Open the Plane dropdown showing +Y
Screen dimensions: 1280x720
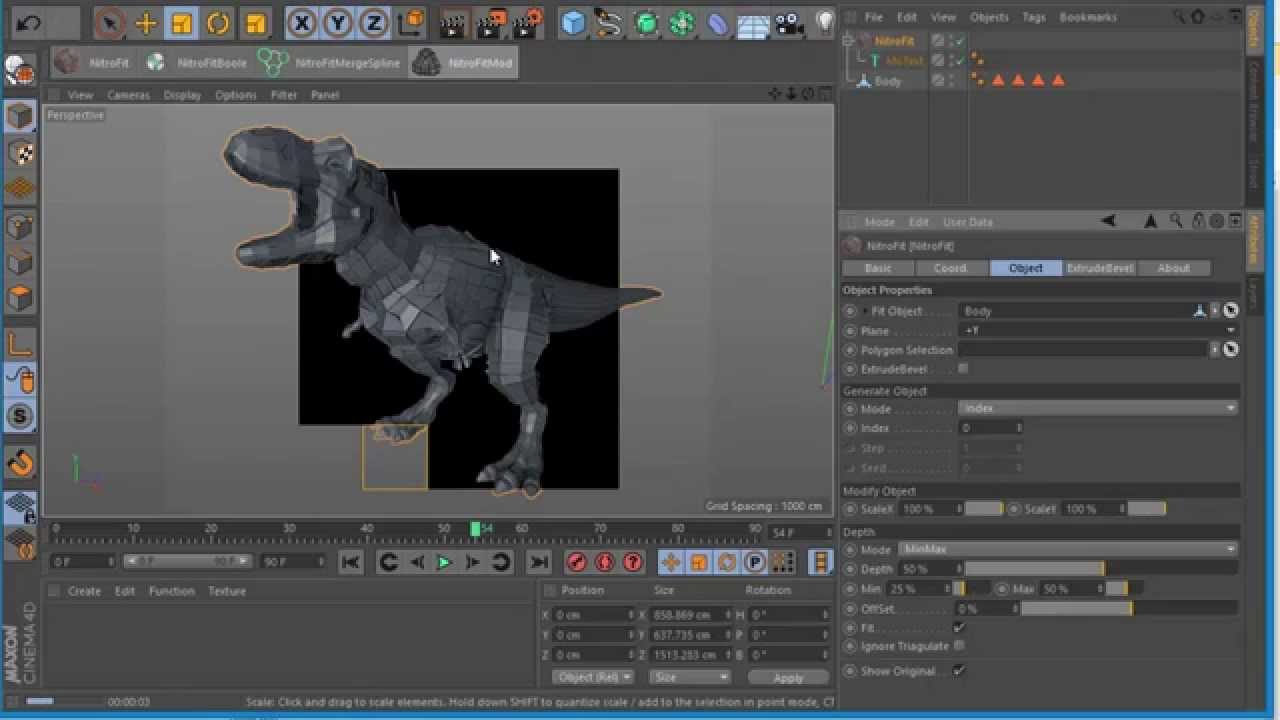click(1098, 330)
